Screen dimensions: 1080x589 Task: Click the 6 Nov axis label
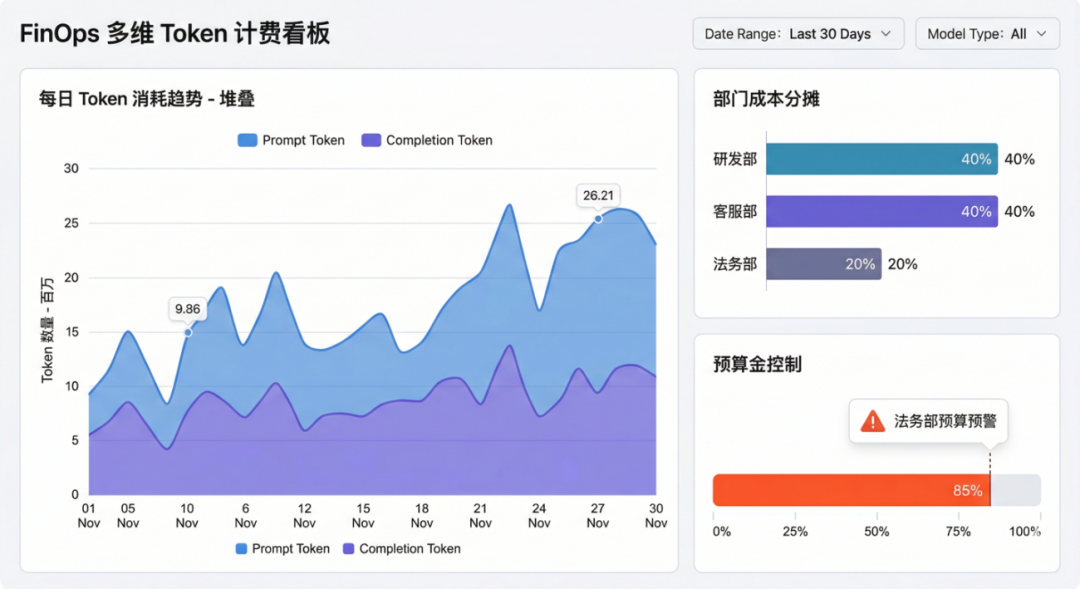pyautogui.click(x=245, y=516)
